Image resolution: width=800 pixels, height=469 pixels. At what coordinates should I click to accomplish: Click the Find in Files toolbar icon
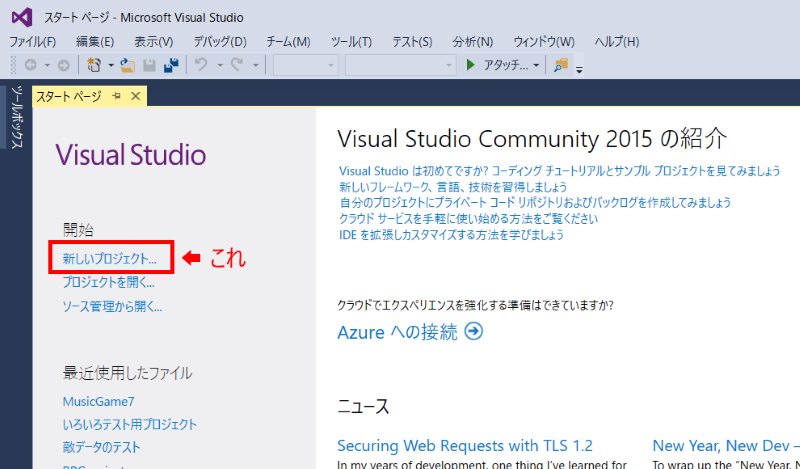coord(561,65)
